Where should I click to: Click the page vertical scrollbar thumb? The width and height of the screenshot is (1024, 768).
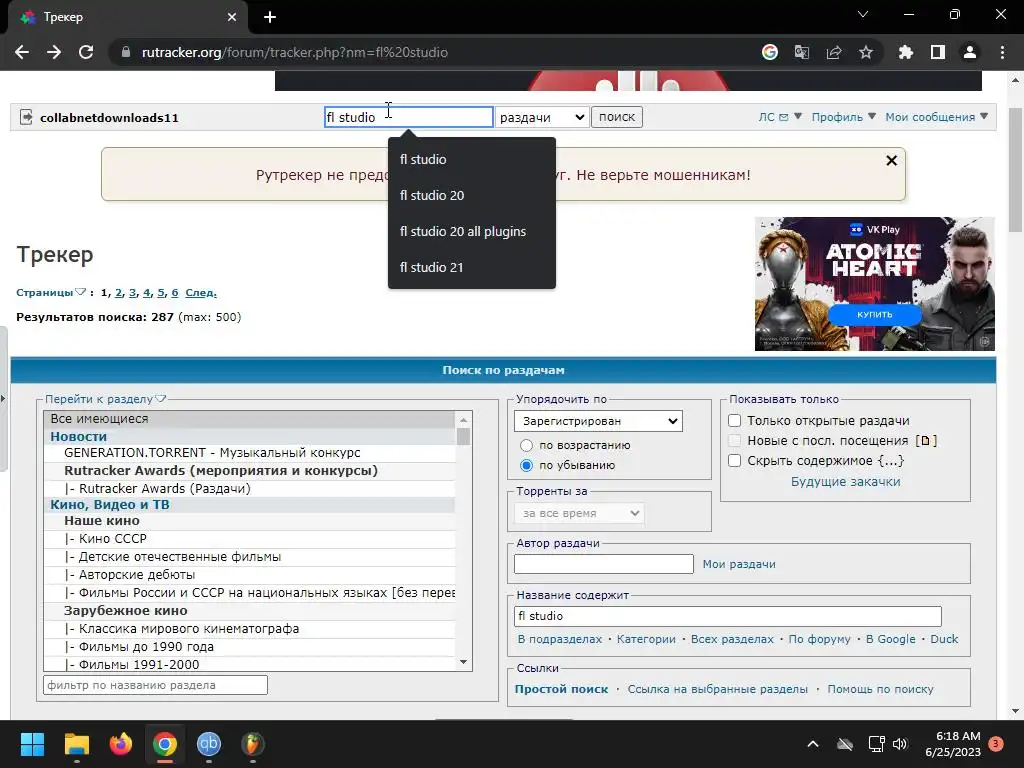pyautogui.click(x=1016, y=170)
